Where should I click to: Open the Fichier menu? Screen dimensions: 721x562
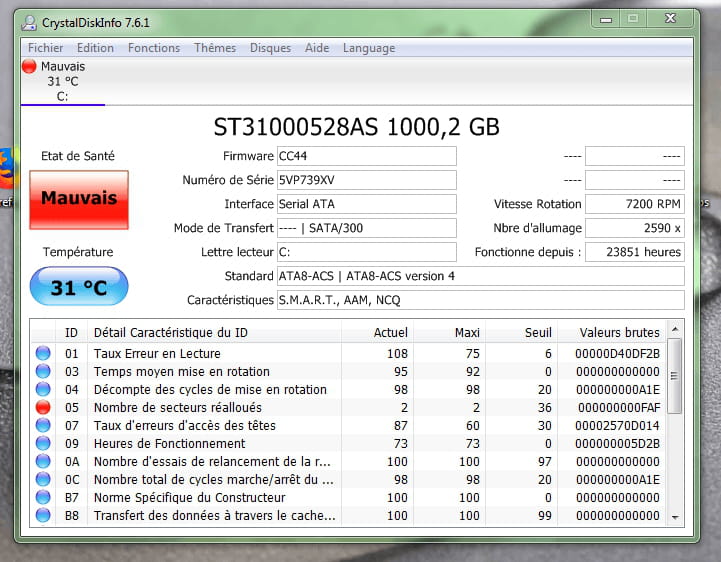45,48
